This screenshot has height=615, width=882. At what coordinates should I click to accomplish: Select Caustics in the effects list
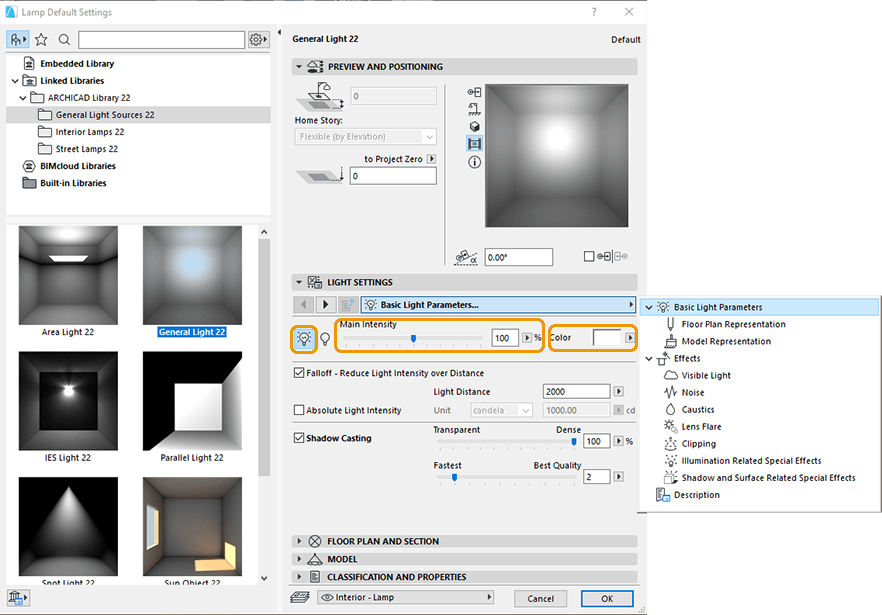[698, 410]
